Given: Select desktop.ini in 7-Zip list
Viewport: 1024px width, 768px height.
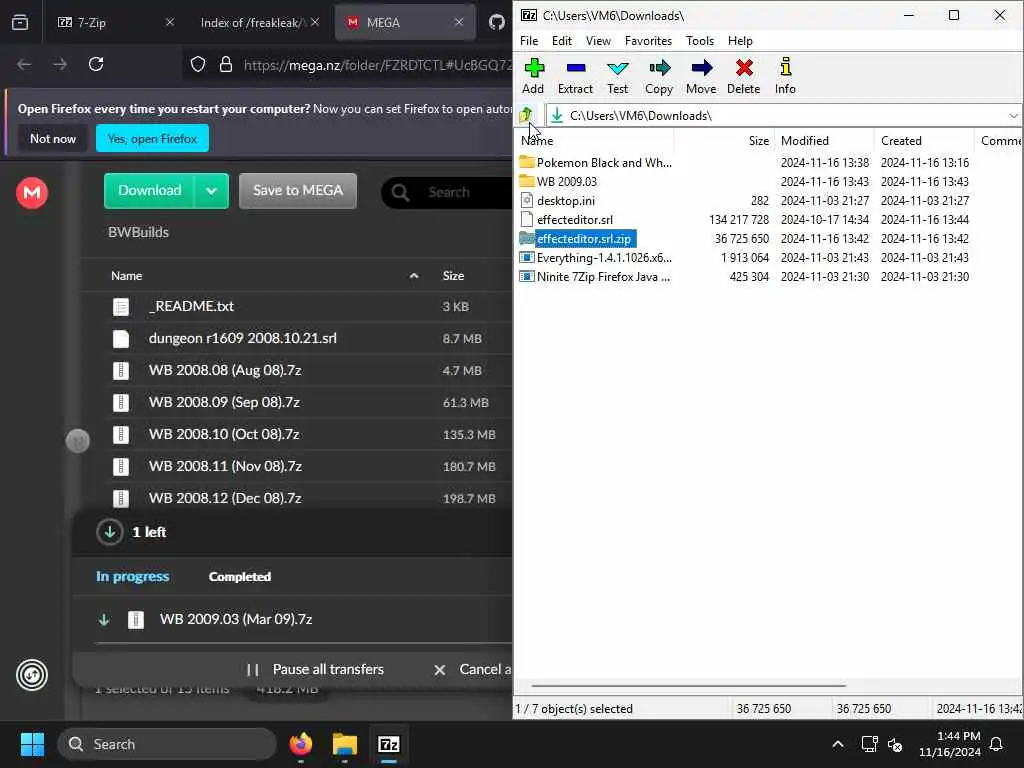Looking at the screenshot, I should (558, 200).
